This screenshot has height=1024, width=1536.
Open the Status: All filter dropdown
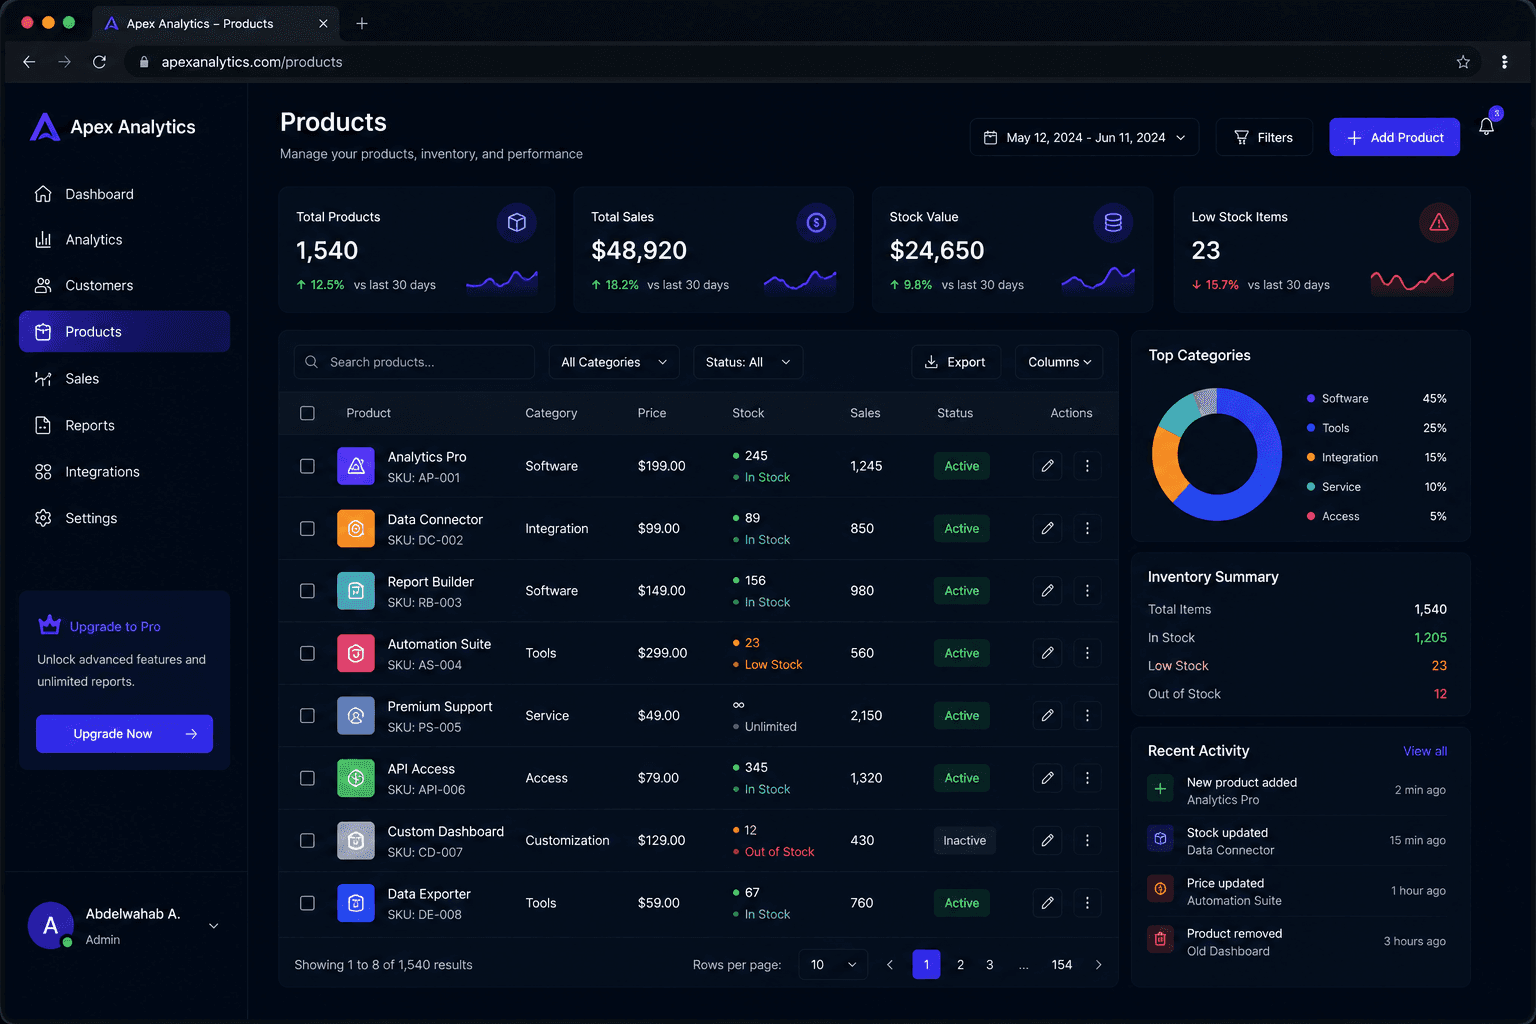click(x=748, y=362)
